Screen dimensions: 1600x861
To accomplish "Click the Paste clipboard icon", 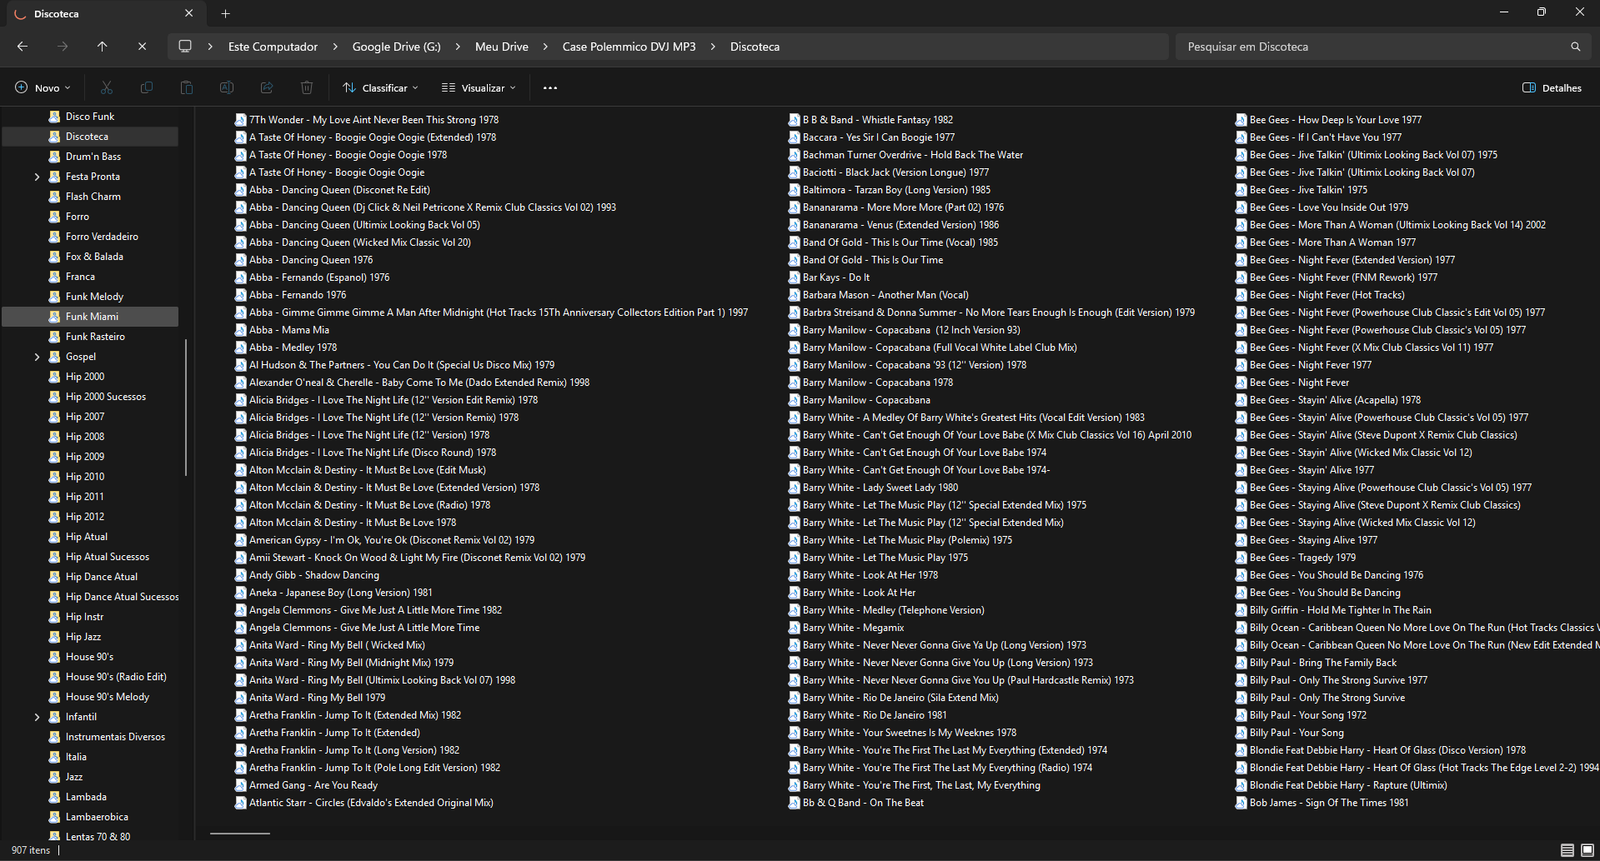I will click(187, 88).
